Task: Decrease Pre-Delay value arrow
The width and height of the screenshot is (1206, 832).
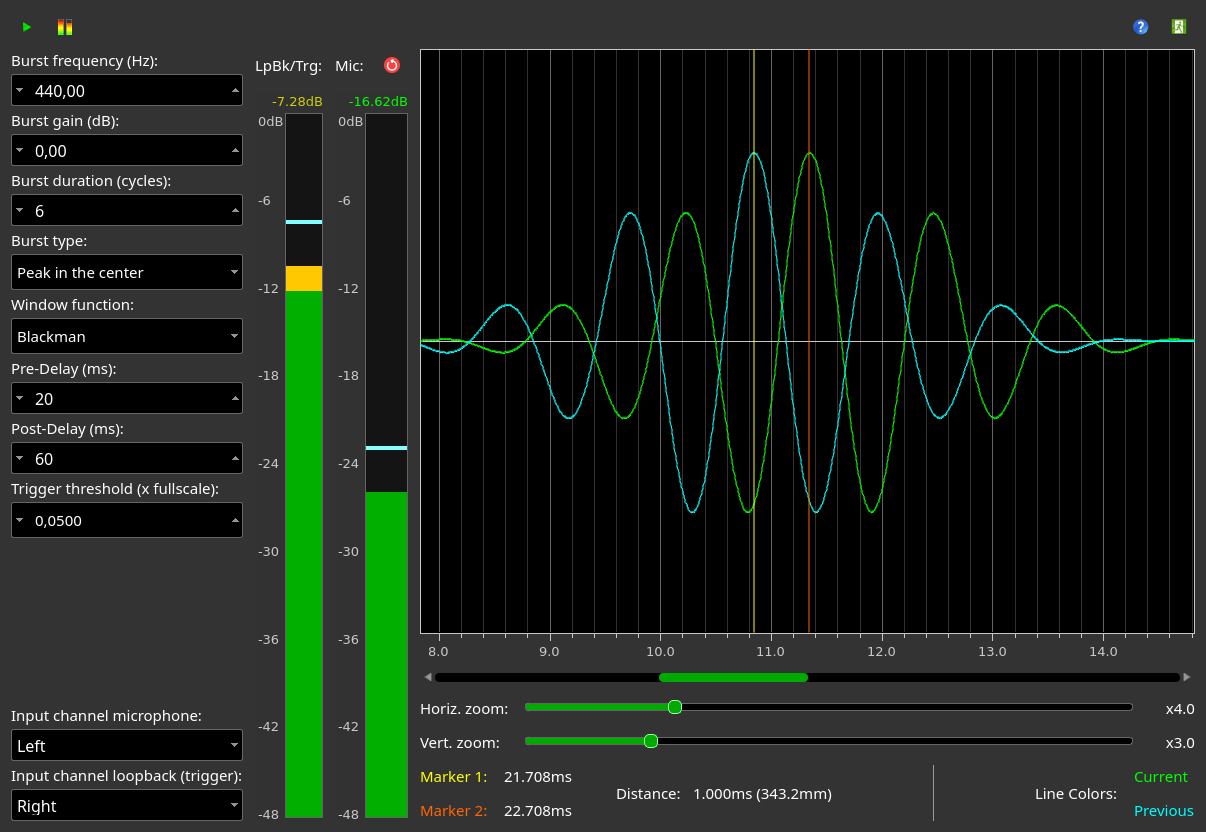Action: pyautogui.click(x=19, y=399)
